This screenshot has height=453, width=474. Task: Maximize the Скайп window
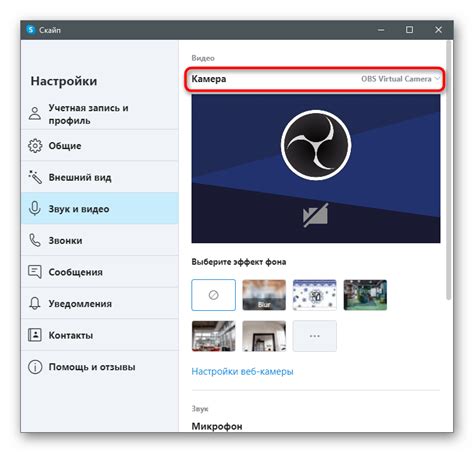(x=409, y=30)
